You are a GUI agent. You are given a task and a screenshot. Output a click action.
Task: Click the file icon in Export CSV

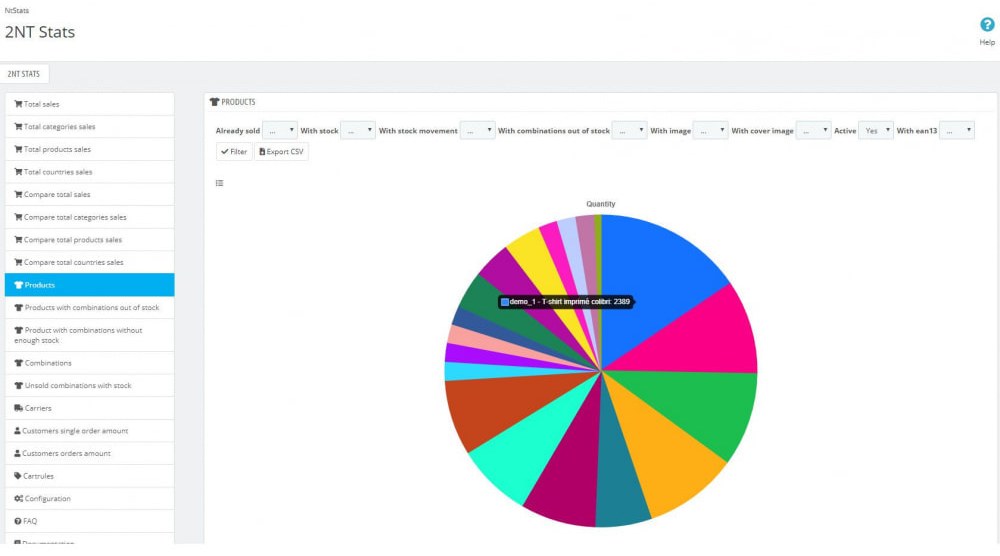point(262,152)
